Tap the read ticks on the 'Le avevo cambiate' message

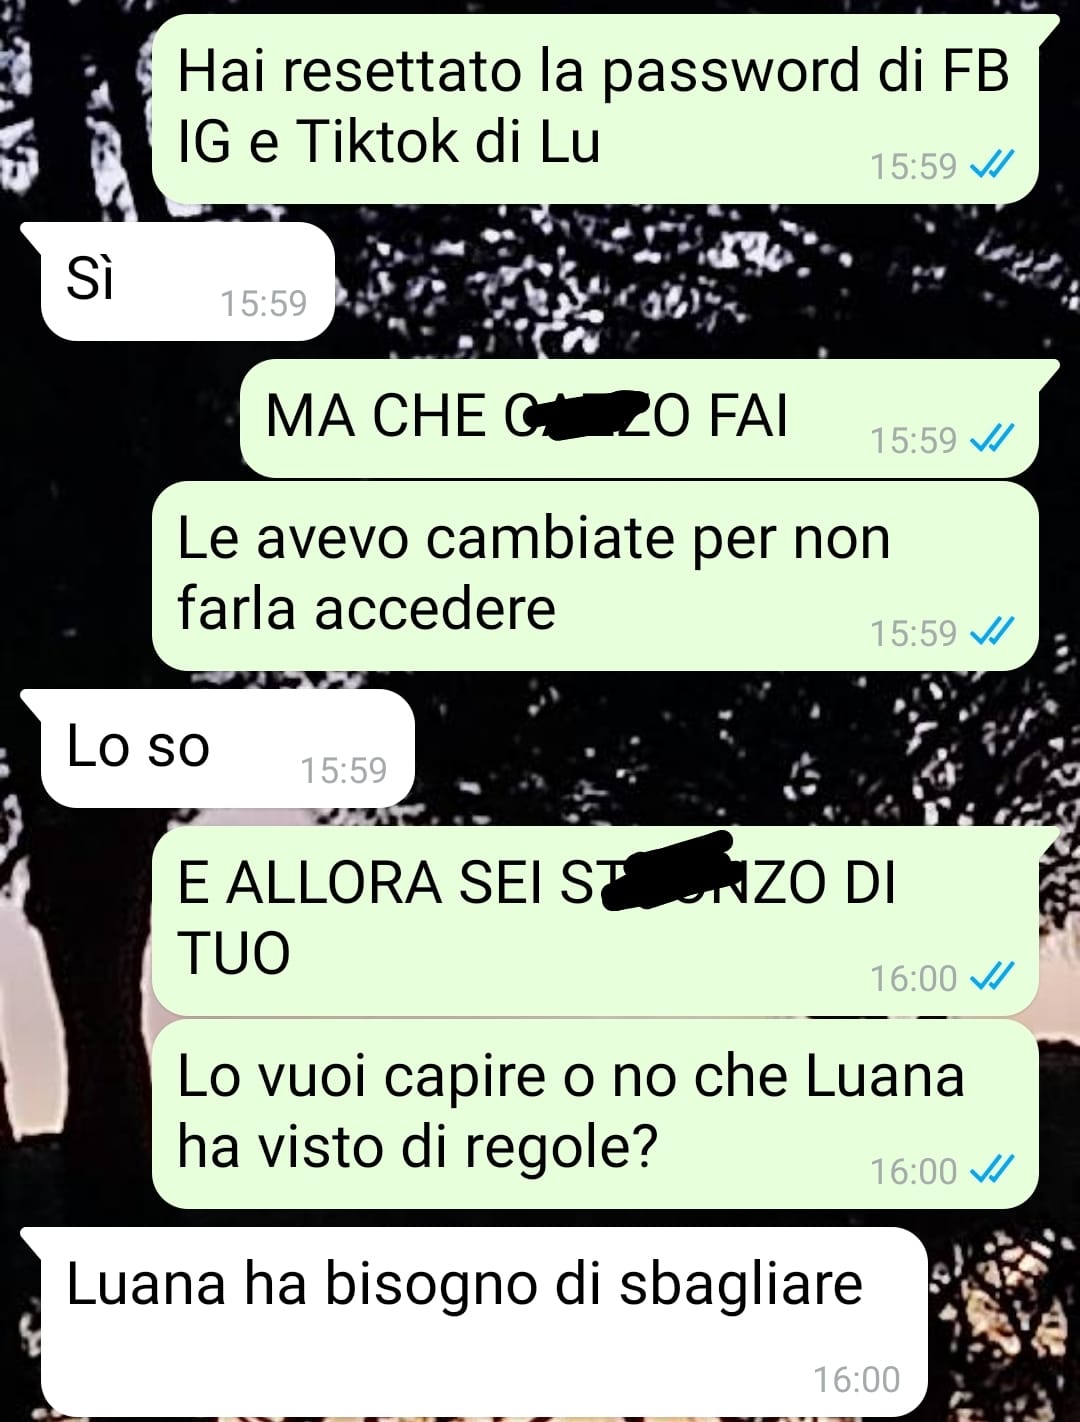[x=993, y=631]
